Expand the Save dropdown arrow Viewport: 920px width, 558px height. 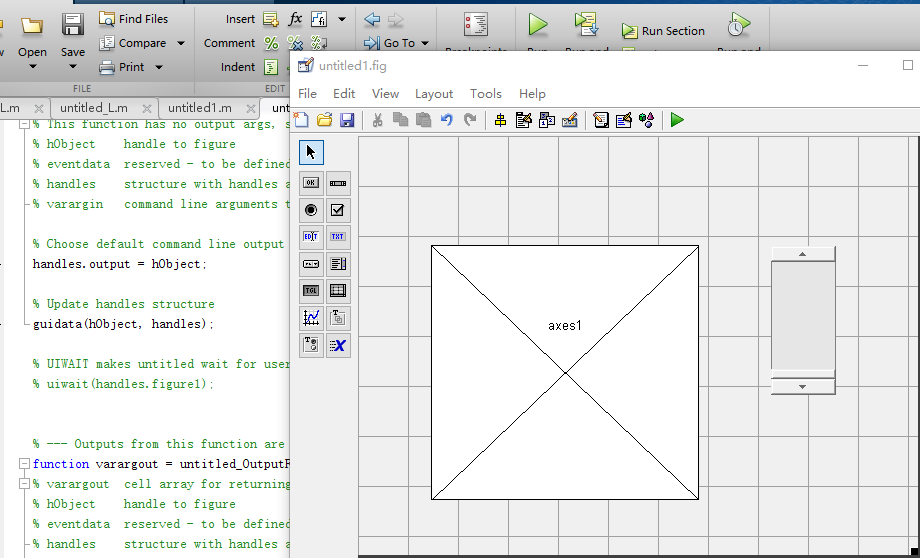tap(73, 67)
